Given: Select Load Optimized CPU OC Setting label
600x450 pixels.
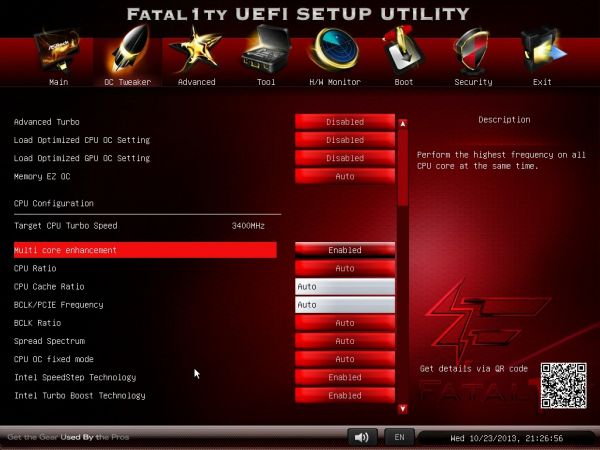Looking at the screenshot, I should pos(82,140).
